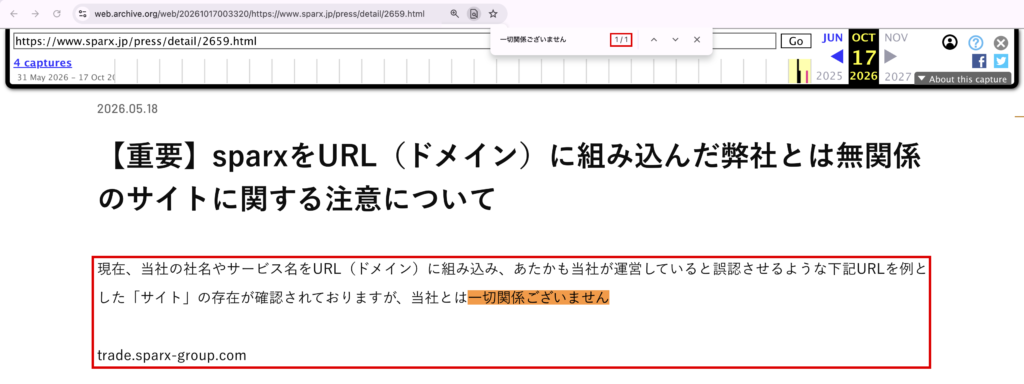Share capture on Twitter
This screenshot has width=1024, height=384.
tap(1001, 61)
